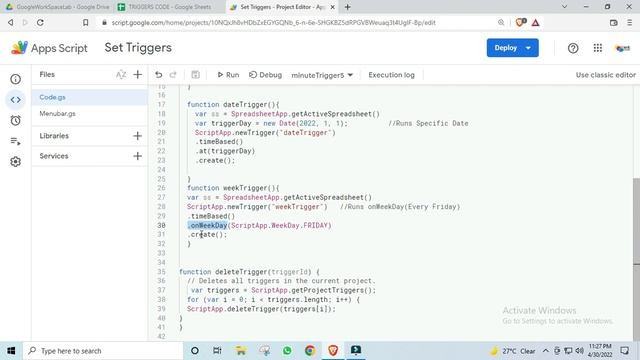This screenshot has height=360, width=640.
Task: Click line number 30 in the gutter
Action: click(161, 225)
